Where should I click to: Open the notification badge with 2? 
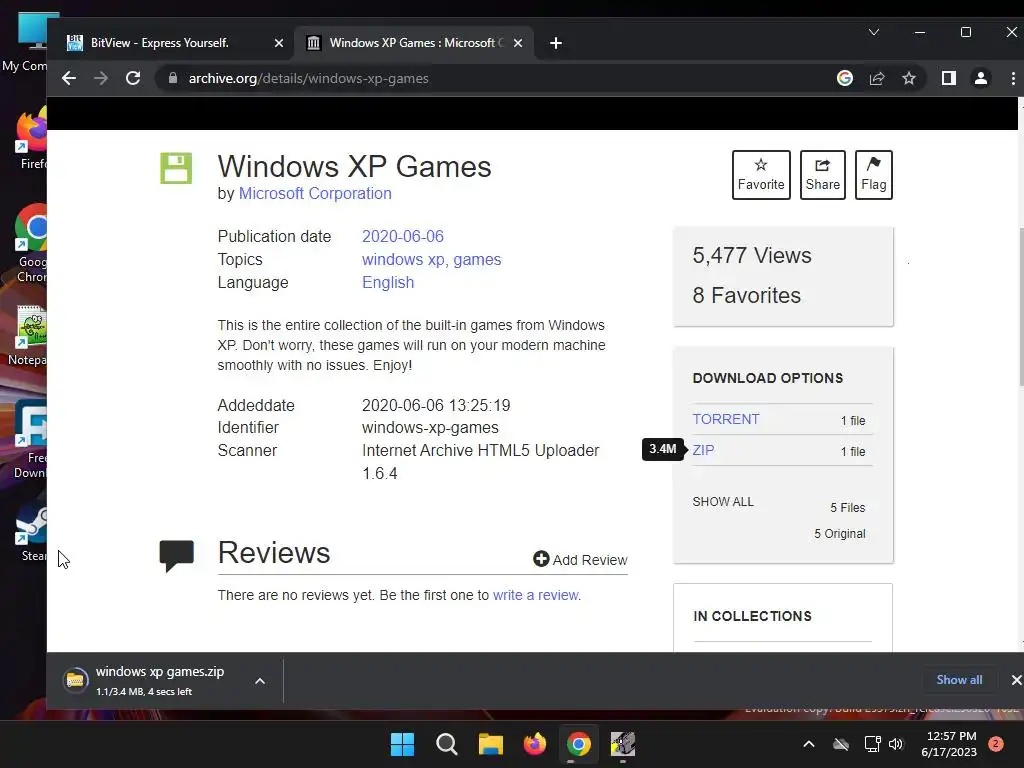pyautogui.click(x=996, y=744)
